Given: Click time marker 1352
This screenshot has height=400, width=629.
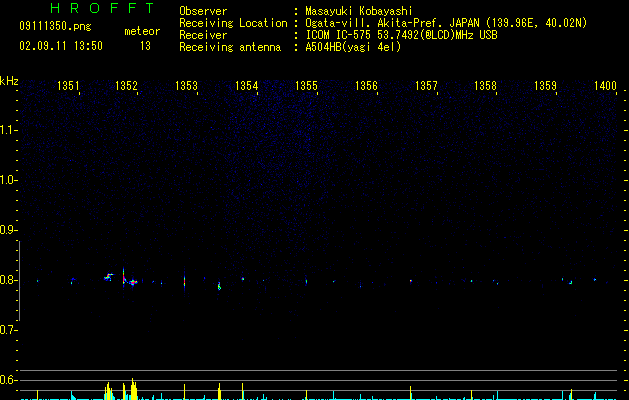Looking at the screenshot, I should (x=126, y=86).
